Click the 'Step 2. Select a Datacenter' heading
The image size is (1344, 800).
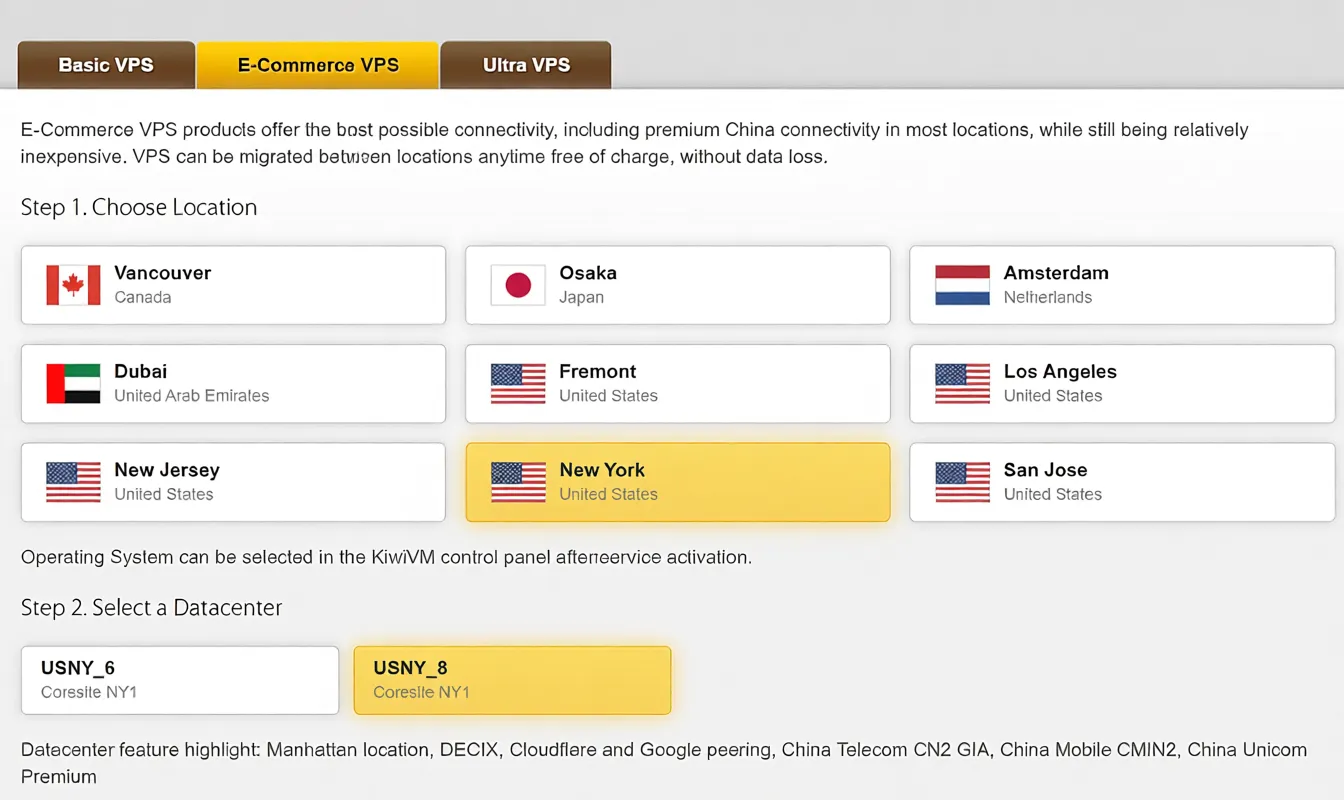(152, 607)
